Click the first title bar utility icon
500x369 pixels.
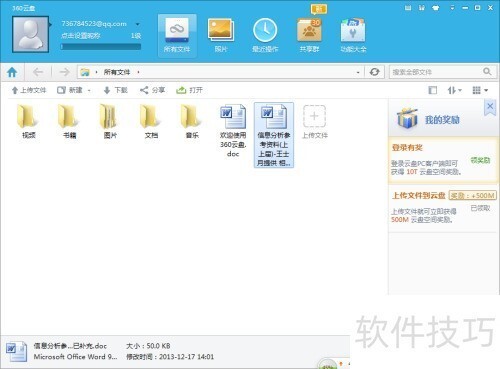(408, 8)
